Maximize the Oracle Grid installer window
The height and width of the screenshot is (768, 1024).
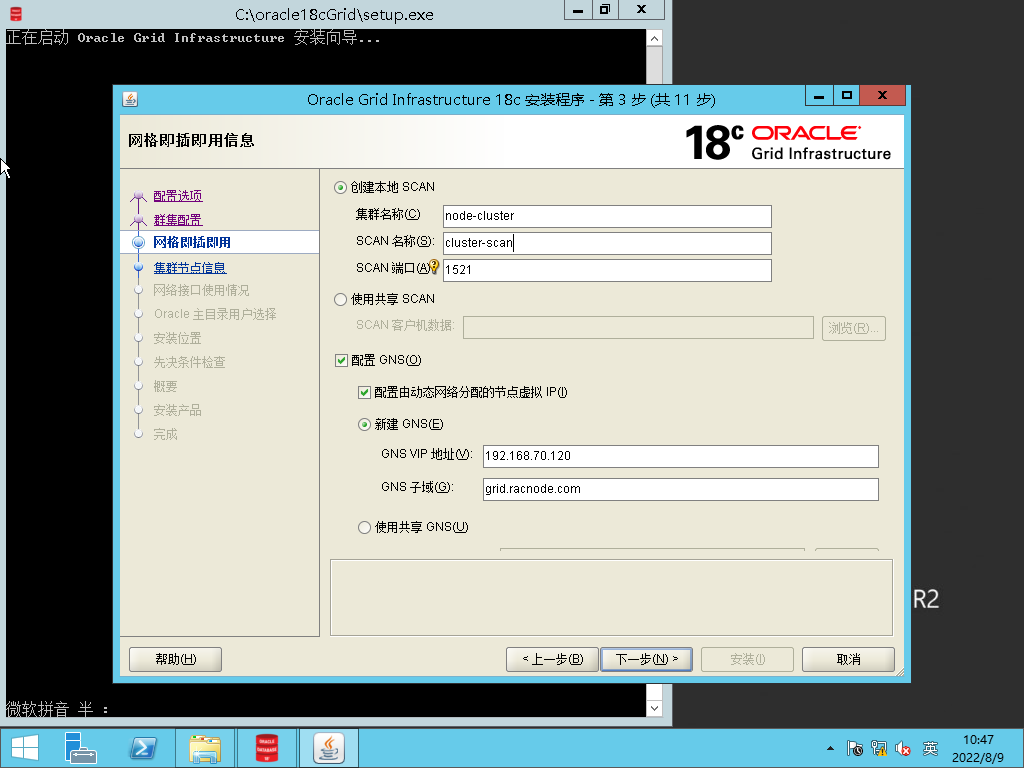coord(847,96)
